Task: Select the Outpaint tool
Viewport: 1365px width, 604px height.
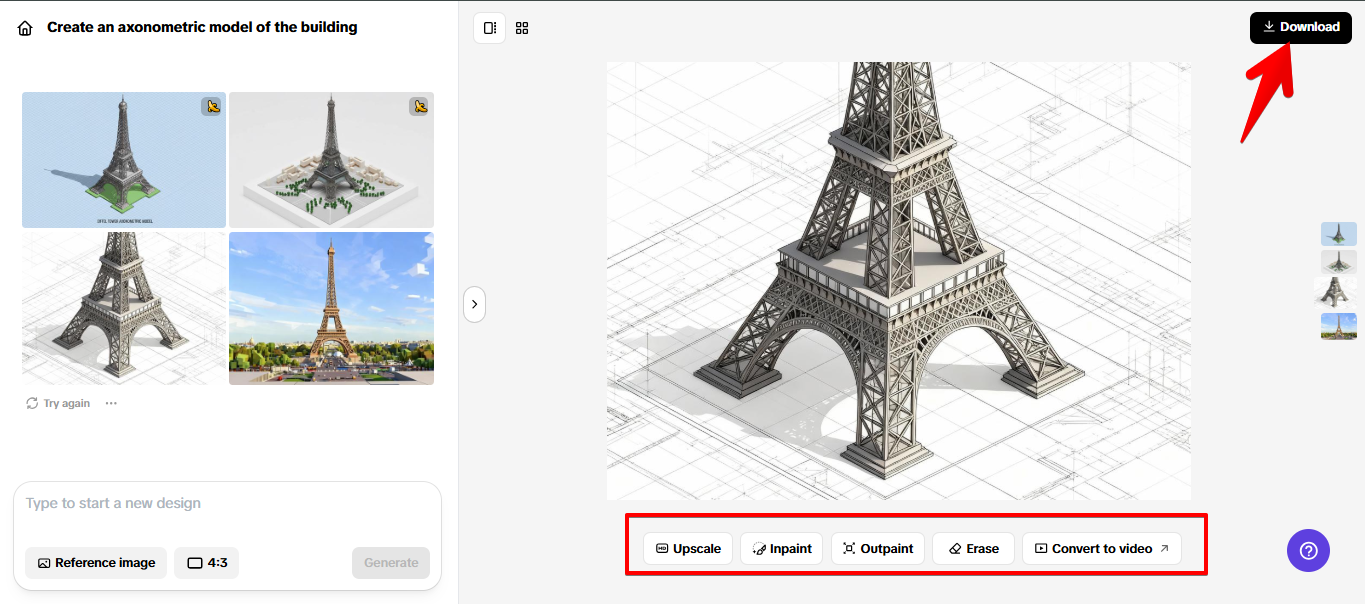Action: point(877,549)
